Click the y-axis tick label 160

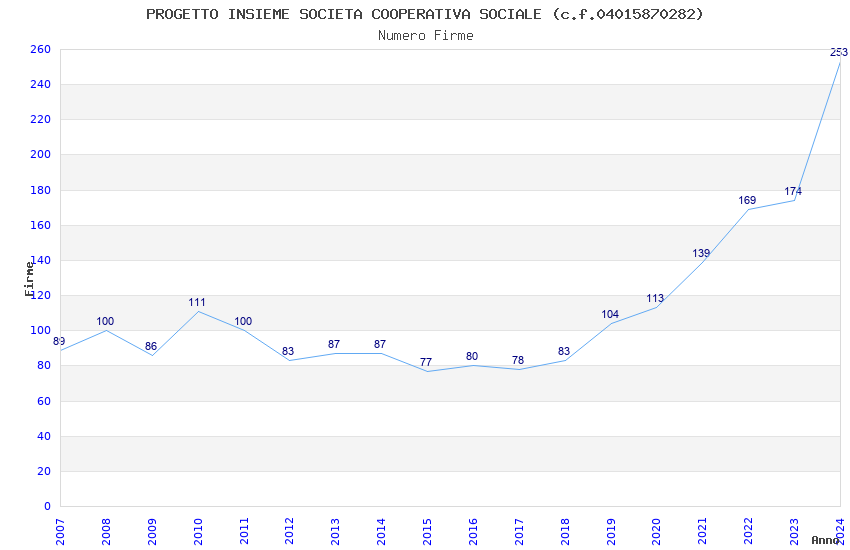point(41,225)
